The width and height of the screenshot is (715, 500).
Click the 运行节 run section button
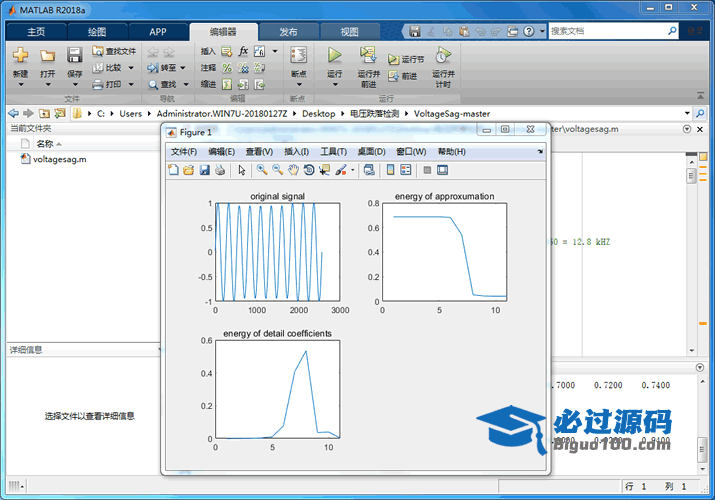tap(406, 59)
